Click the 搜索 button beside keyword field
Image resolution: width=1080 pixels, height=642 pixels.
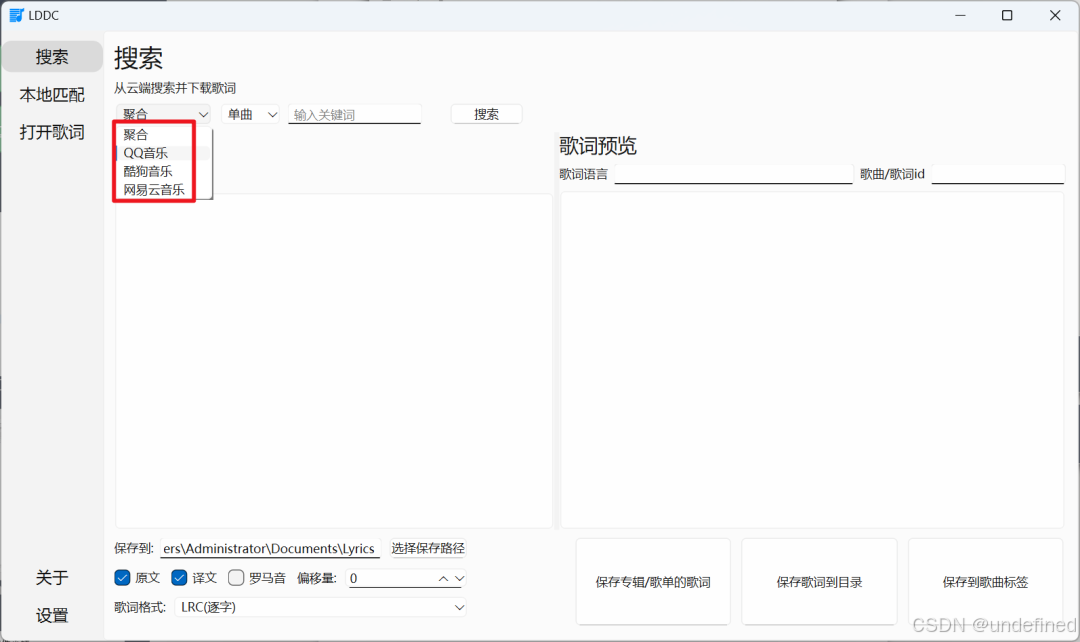click(486, 114)
